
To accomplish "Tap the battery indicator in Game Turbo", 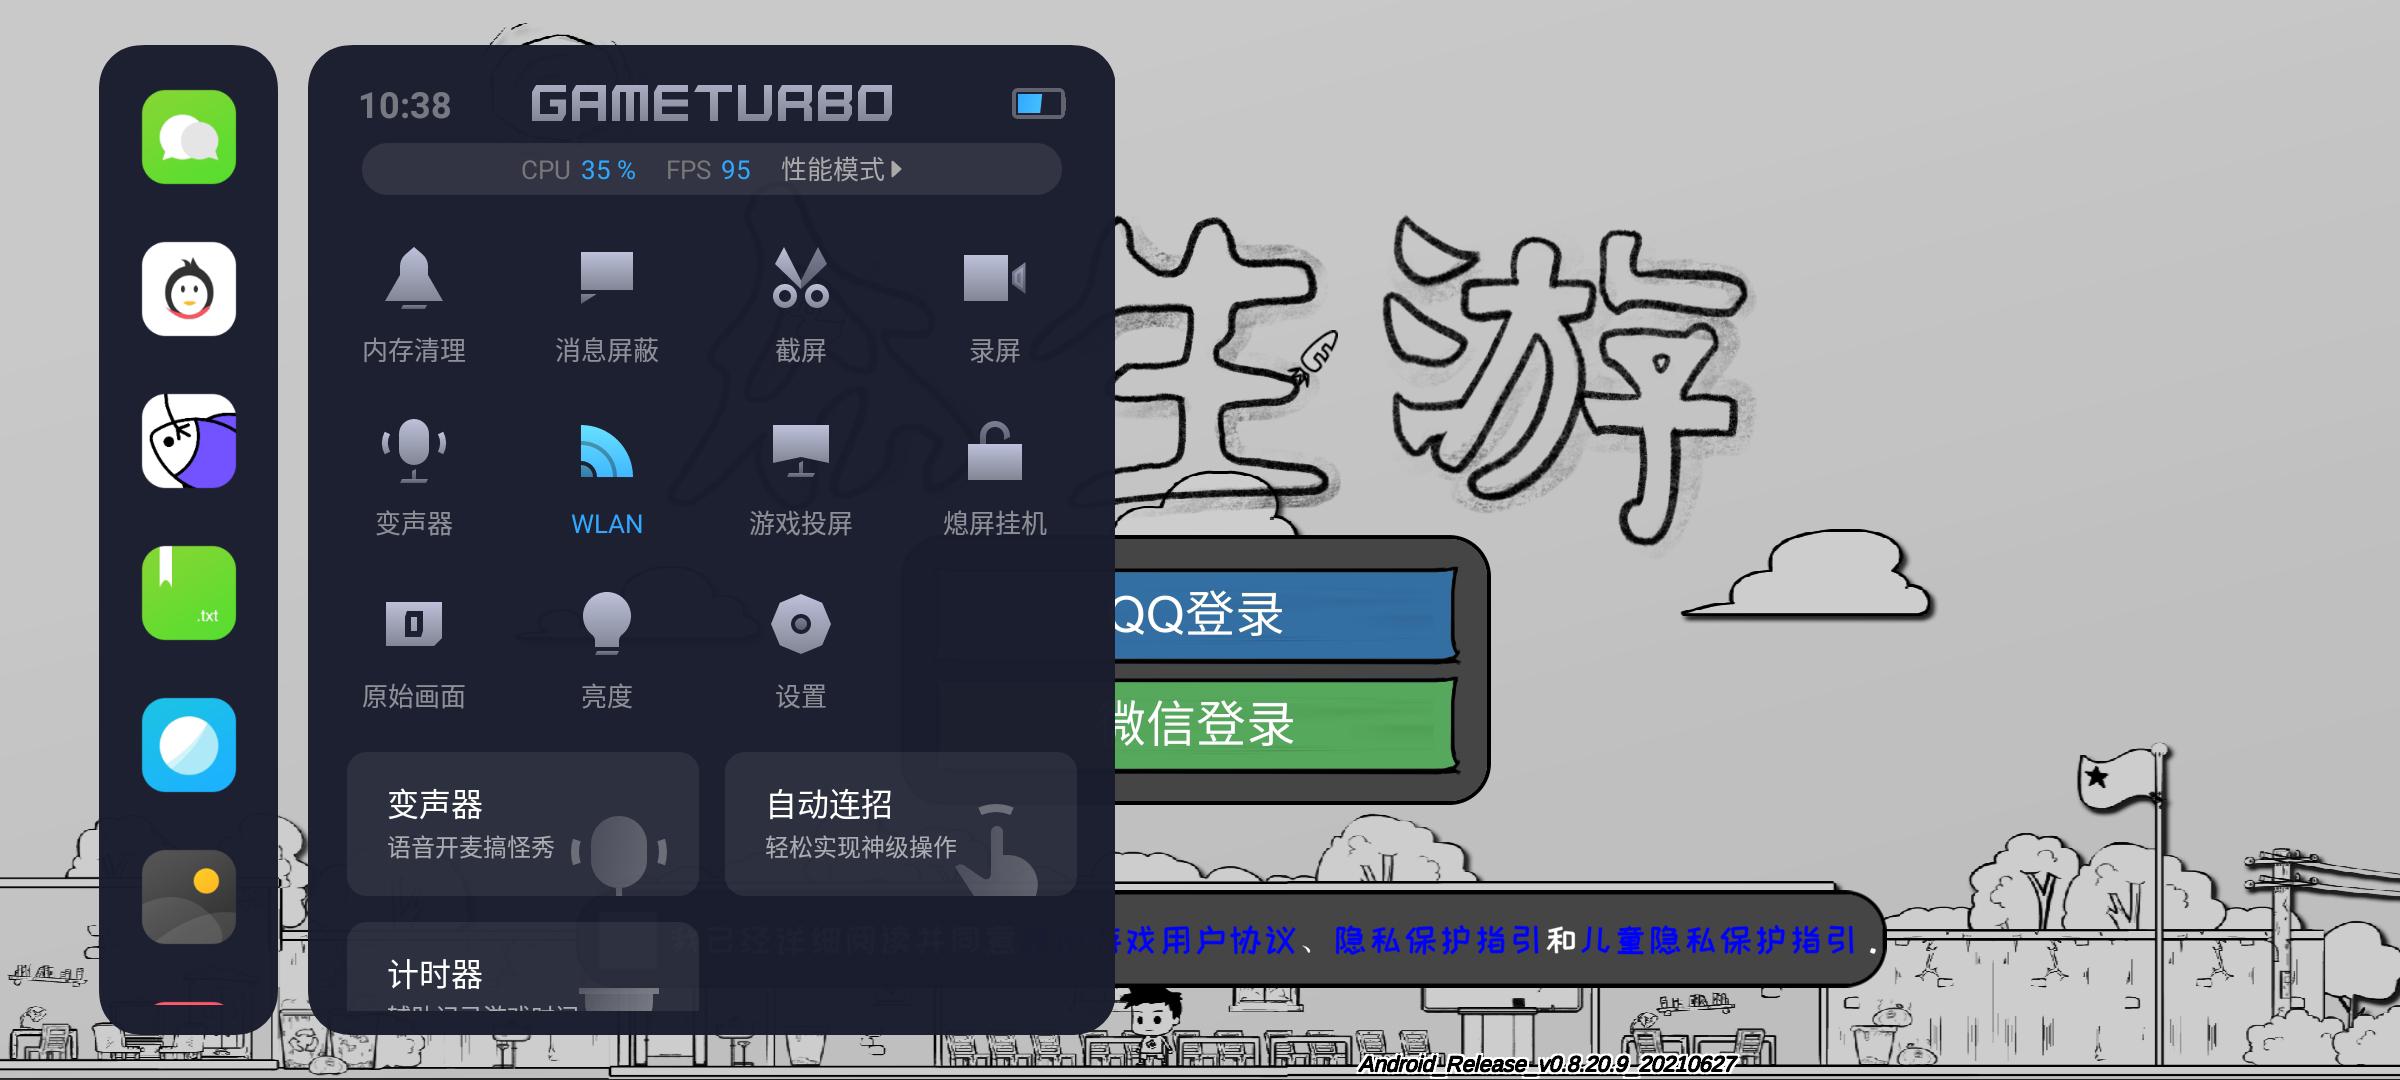I will tap(1038, 104).
